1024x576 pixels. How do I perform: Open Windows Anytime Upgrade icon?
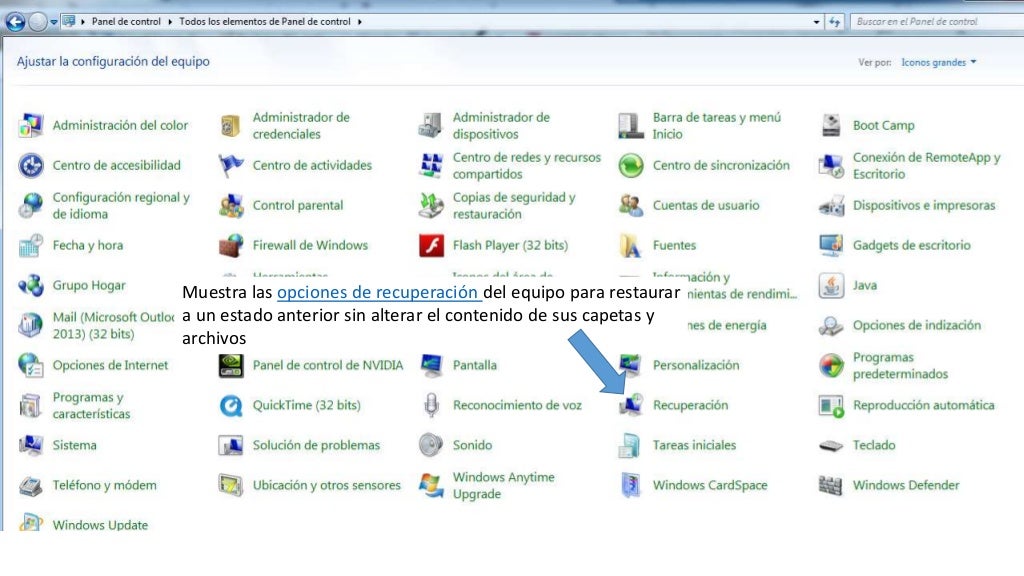tap(430, 485)
